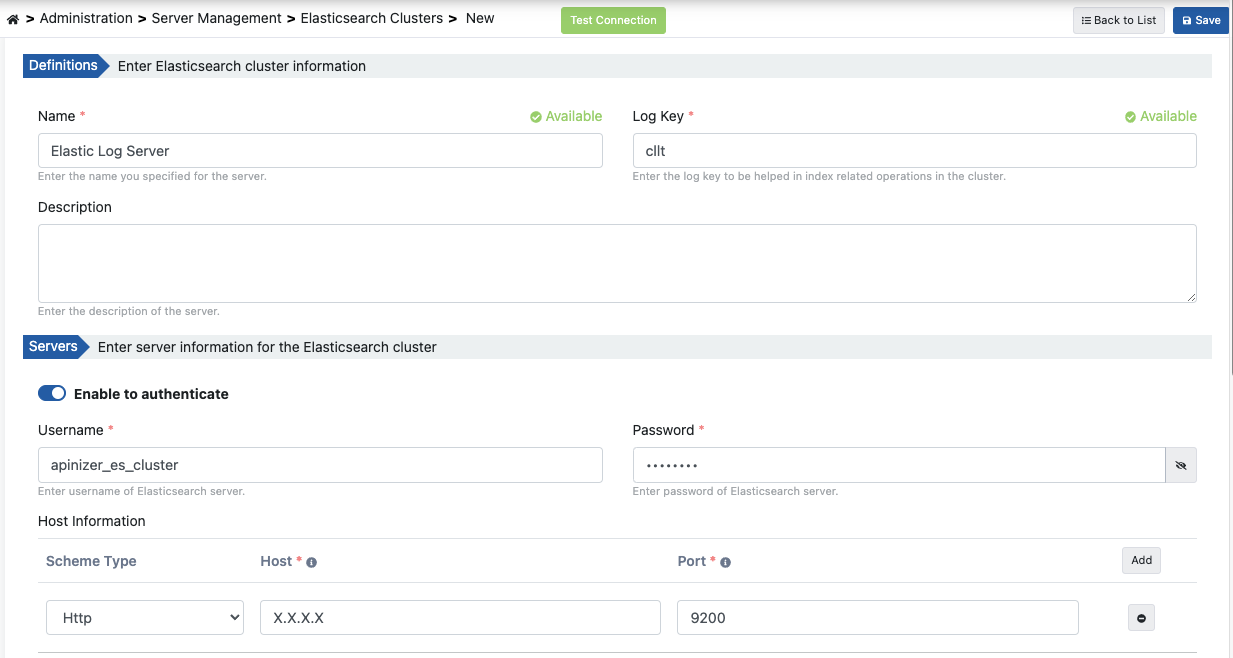This screenshot has height=658, width=1233.
Task: Click the home icon in breadcrumb
Action: (x=13, y=20)
